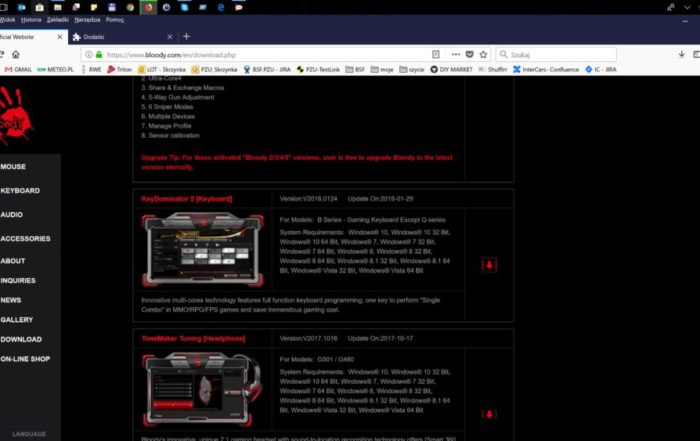
Task: Show site information circle icon
Action: [x=89, y=54]
